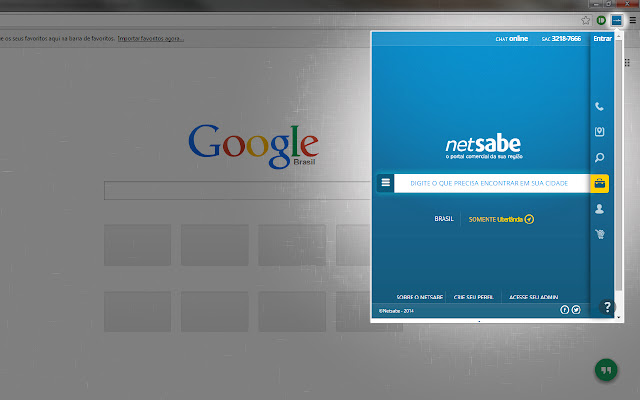The height and width of the screenshot is (400, 640).
Task: Open the Hangouts quote bubble button
Action: point(606,370)
